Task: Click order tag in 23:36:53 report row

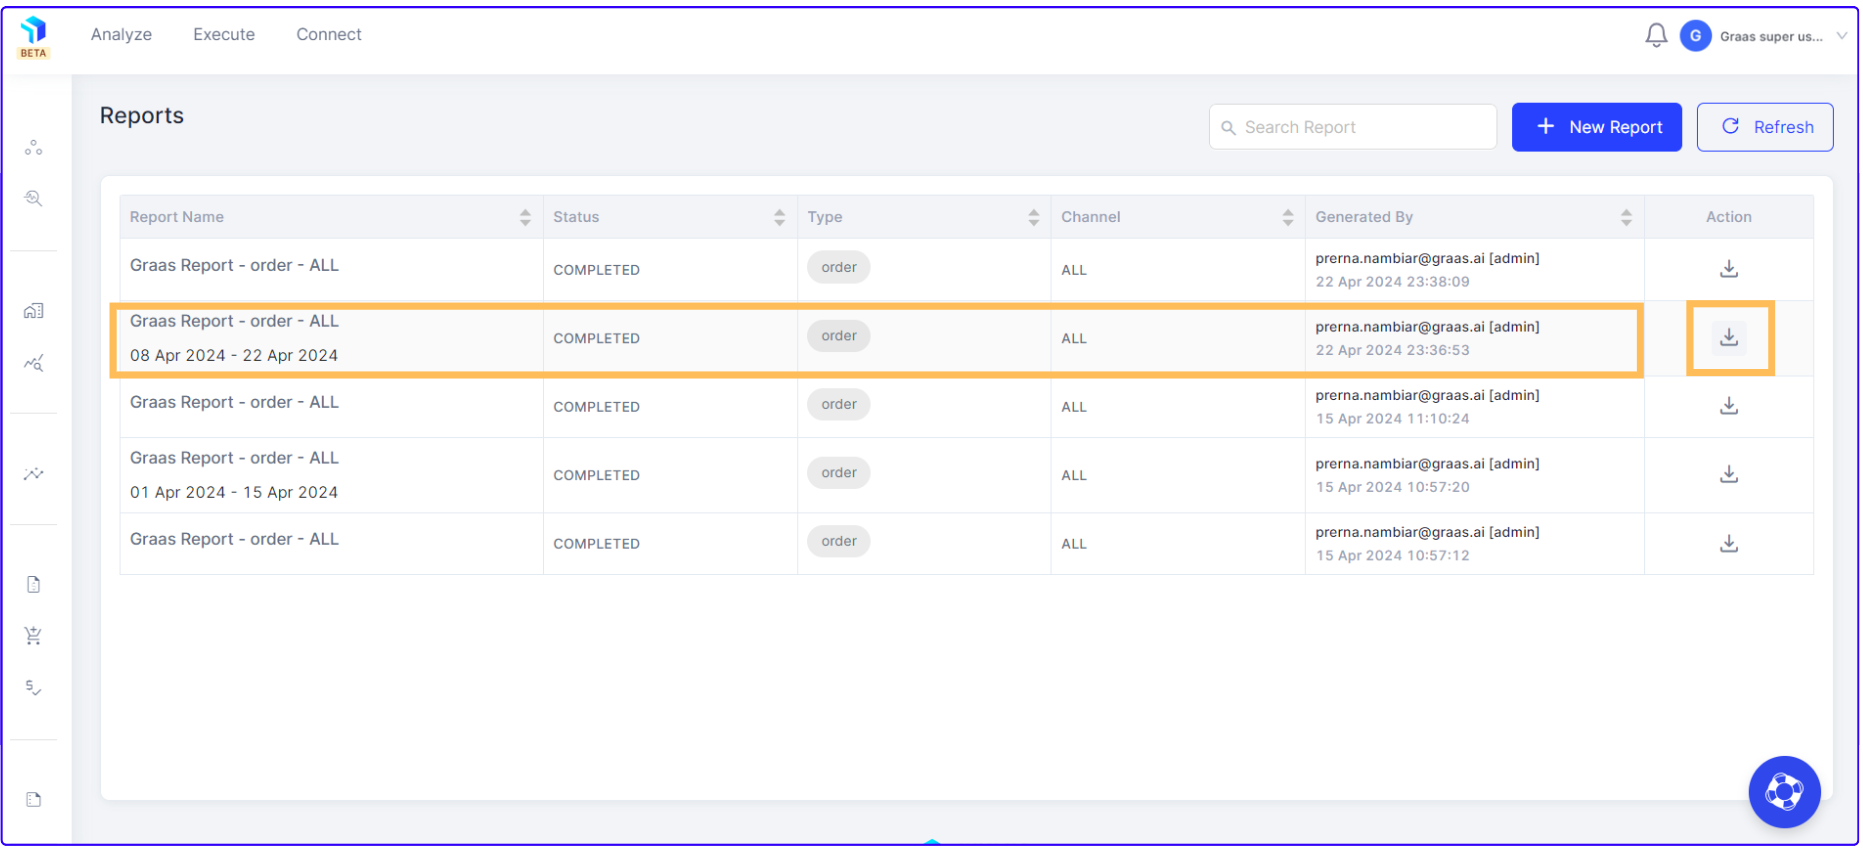Action: pyautogui.click(x=839, y=336)
